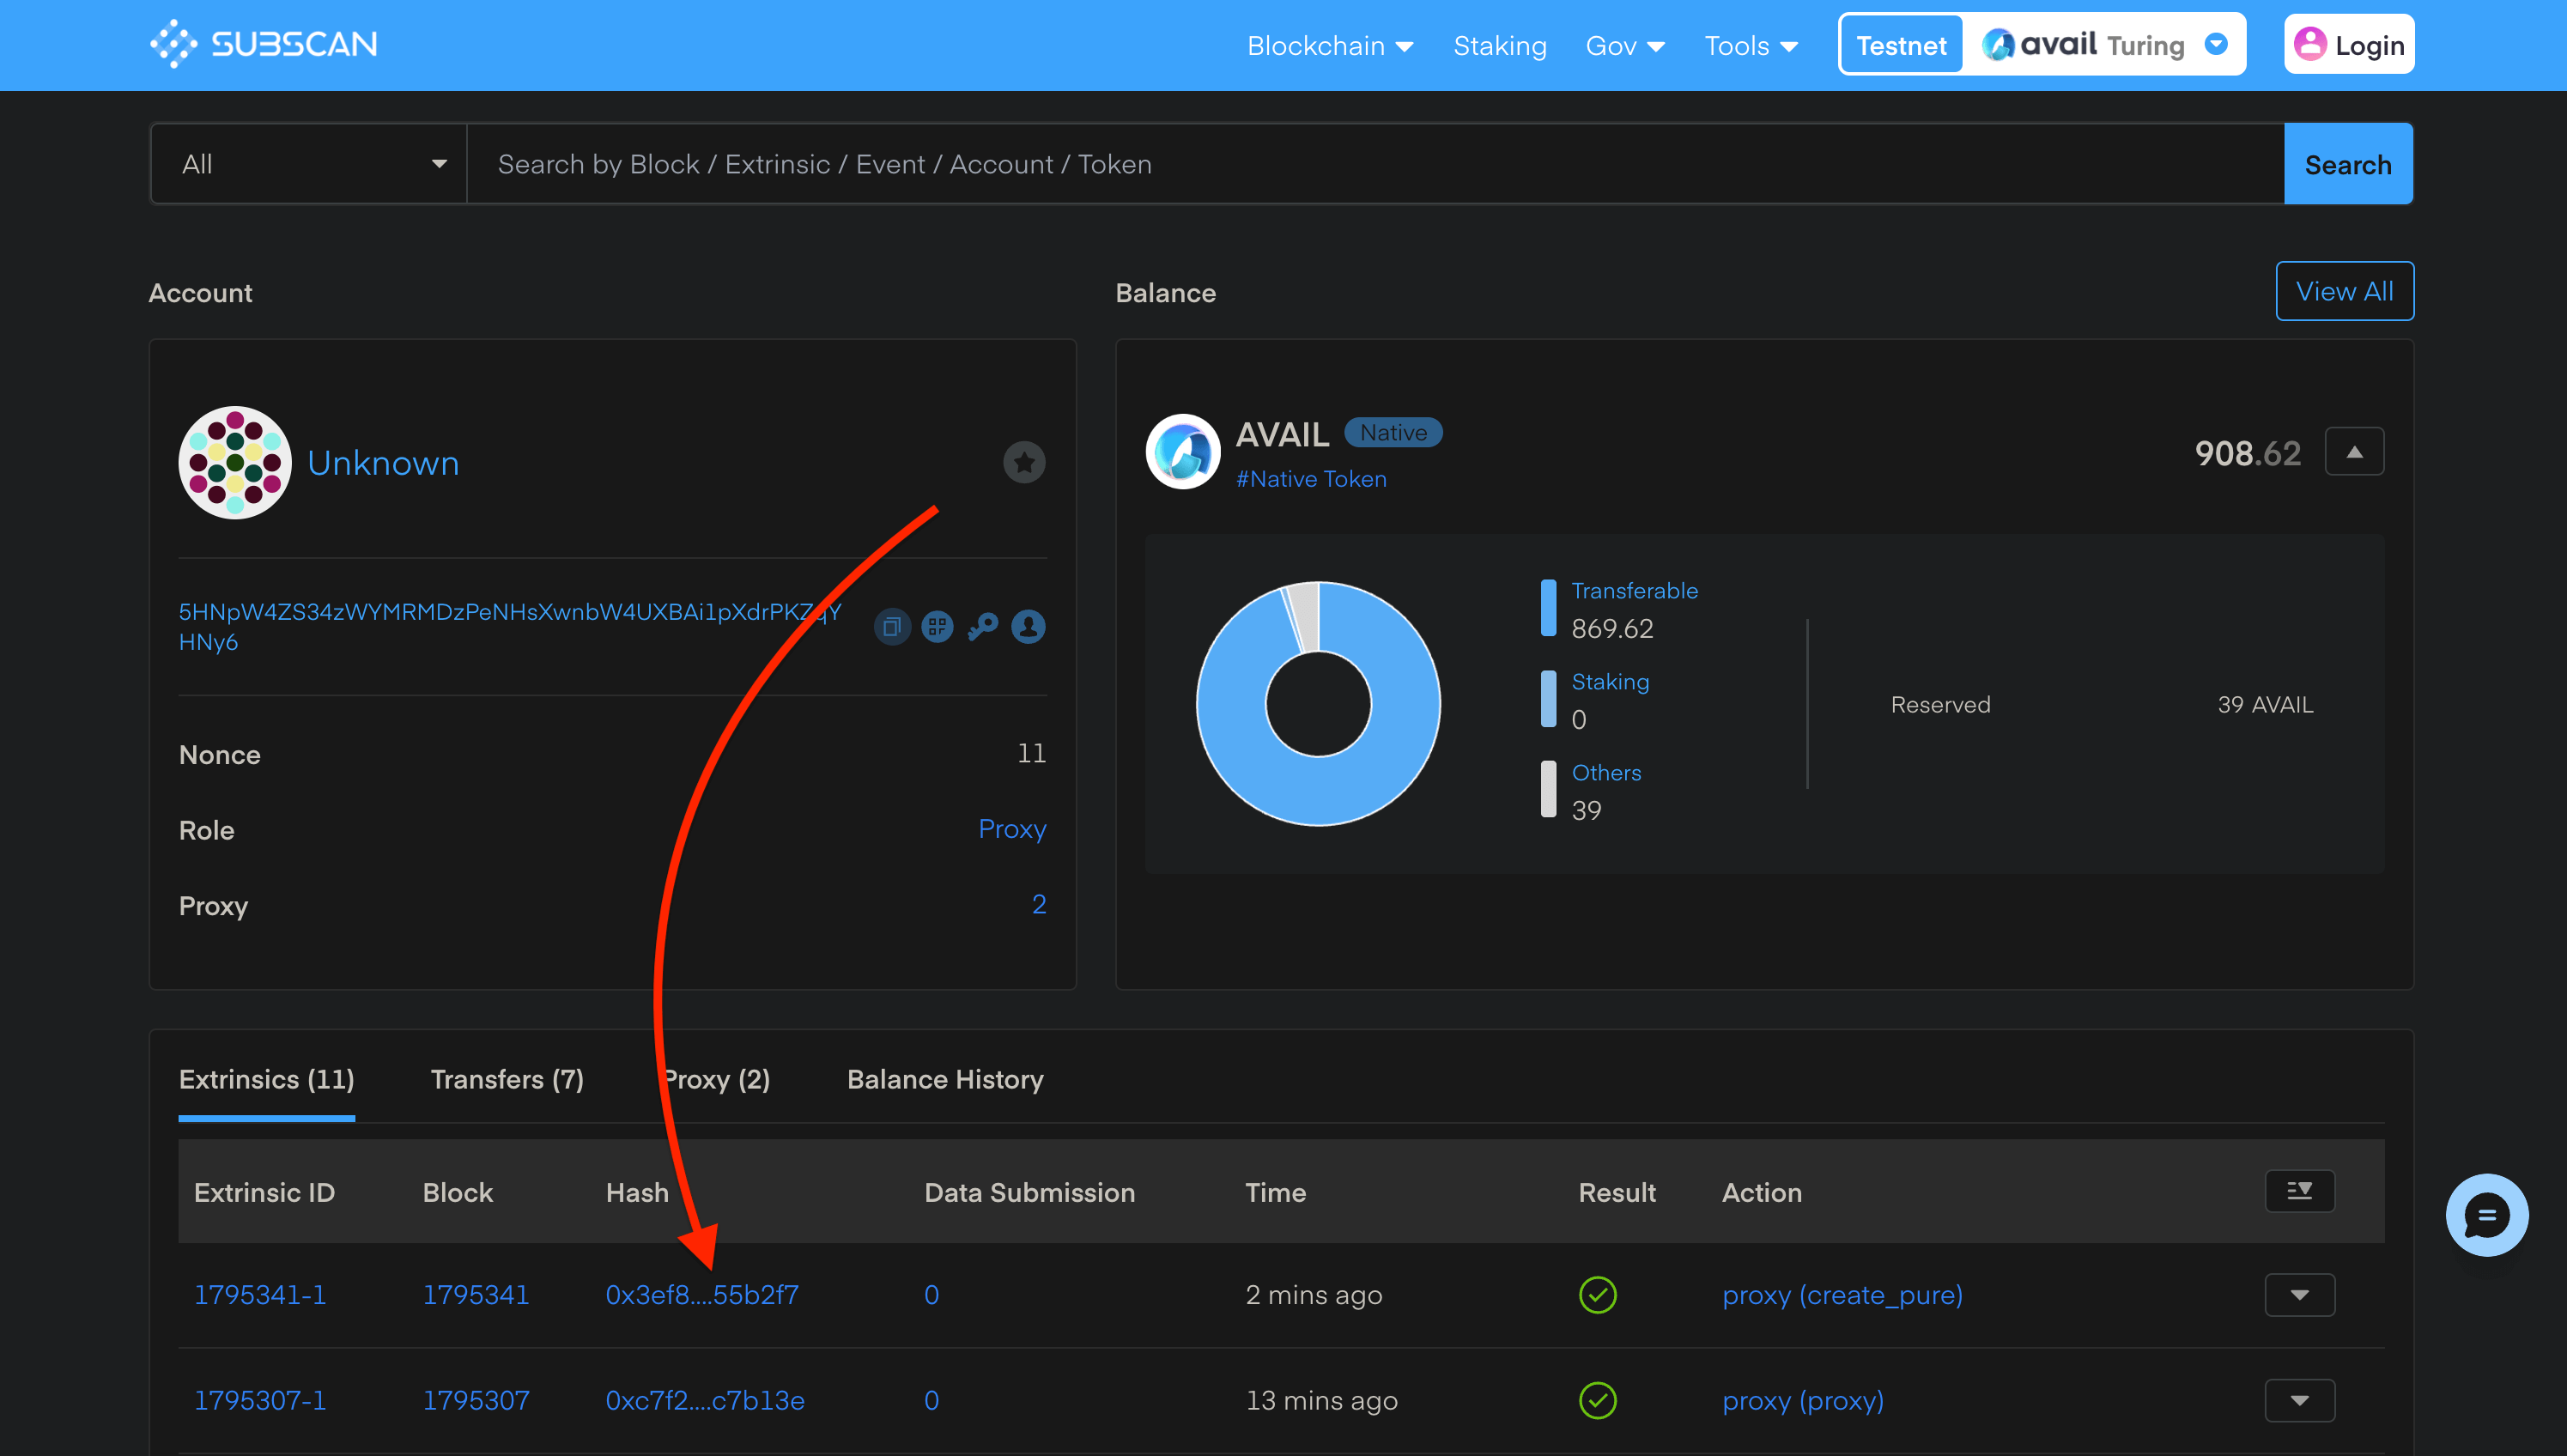Copy the account address icon
This screenshot has height=1456, width=2567.
pos(891,627)
